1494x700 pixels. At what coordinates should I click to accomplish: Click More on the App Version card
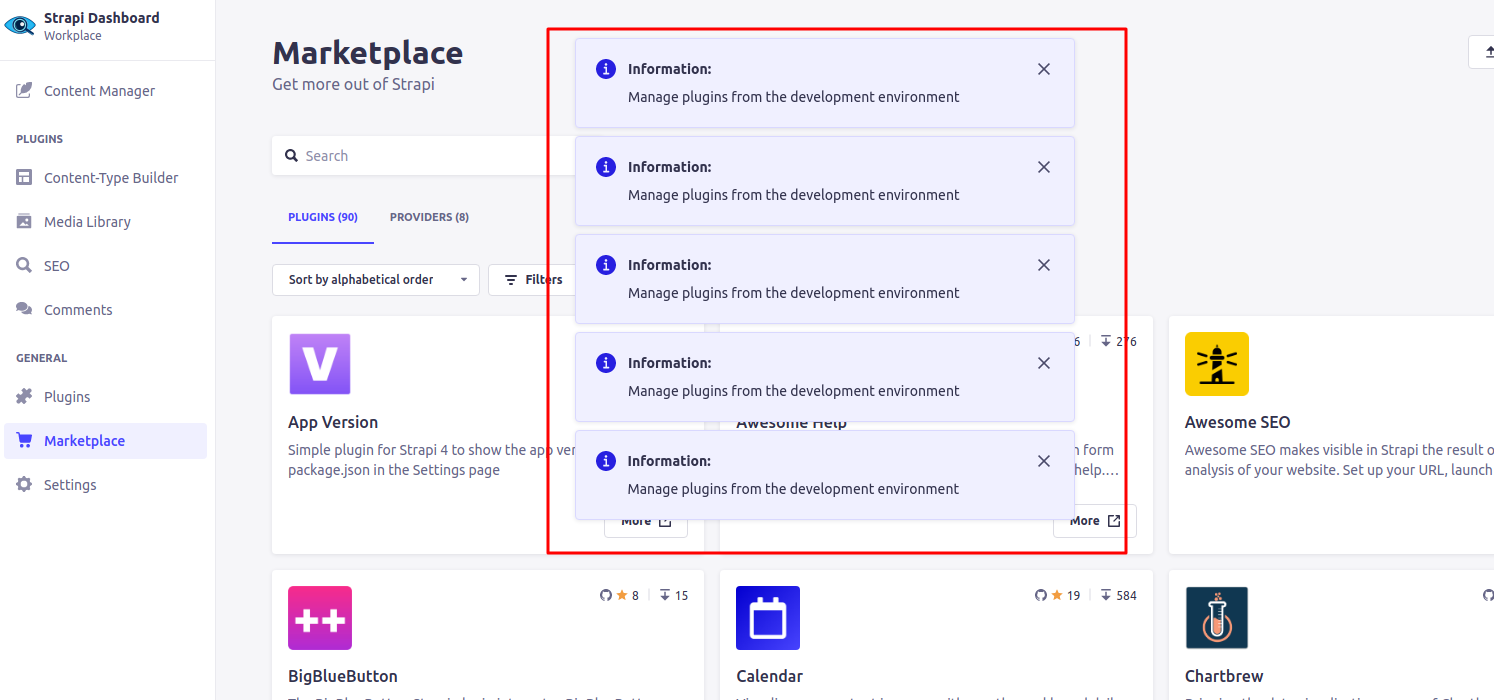pyautogui.click(x=645, y=521)
